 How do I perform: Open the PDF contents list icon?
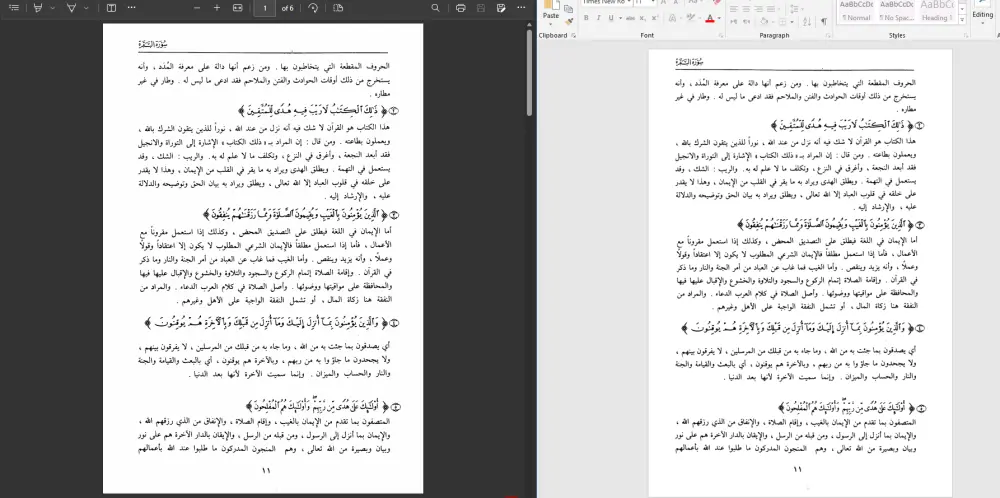tap(14, 8)
